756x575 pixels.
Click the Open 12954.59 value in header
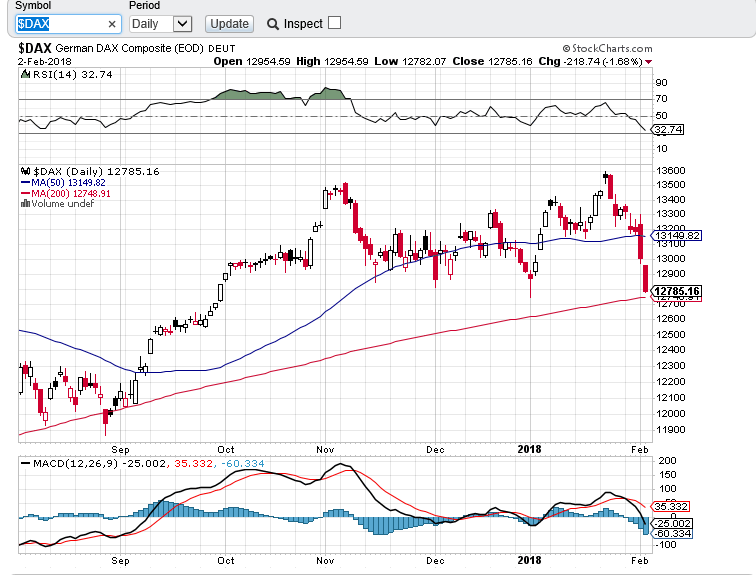click(252, 62)
